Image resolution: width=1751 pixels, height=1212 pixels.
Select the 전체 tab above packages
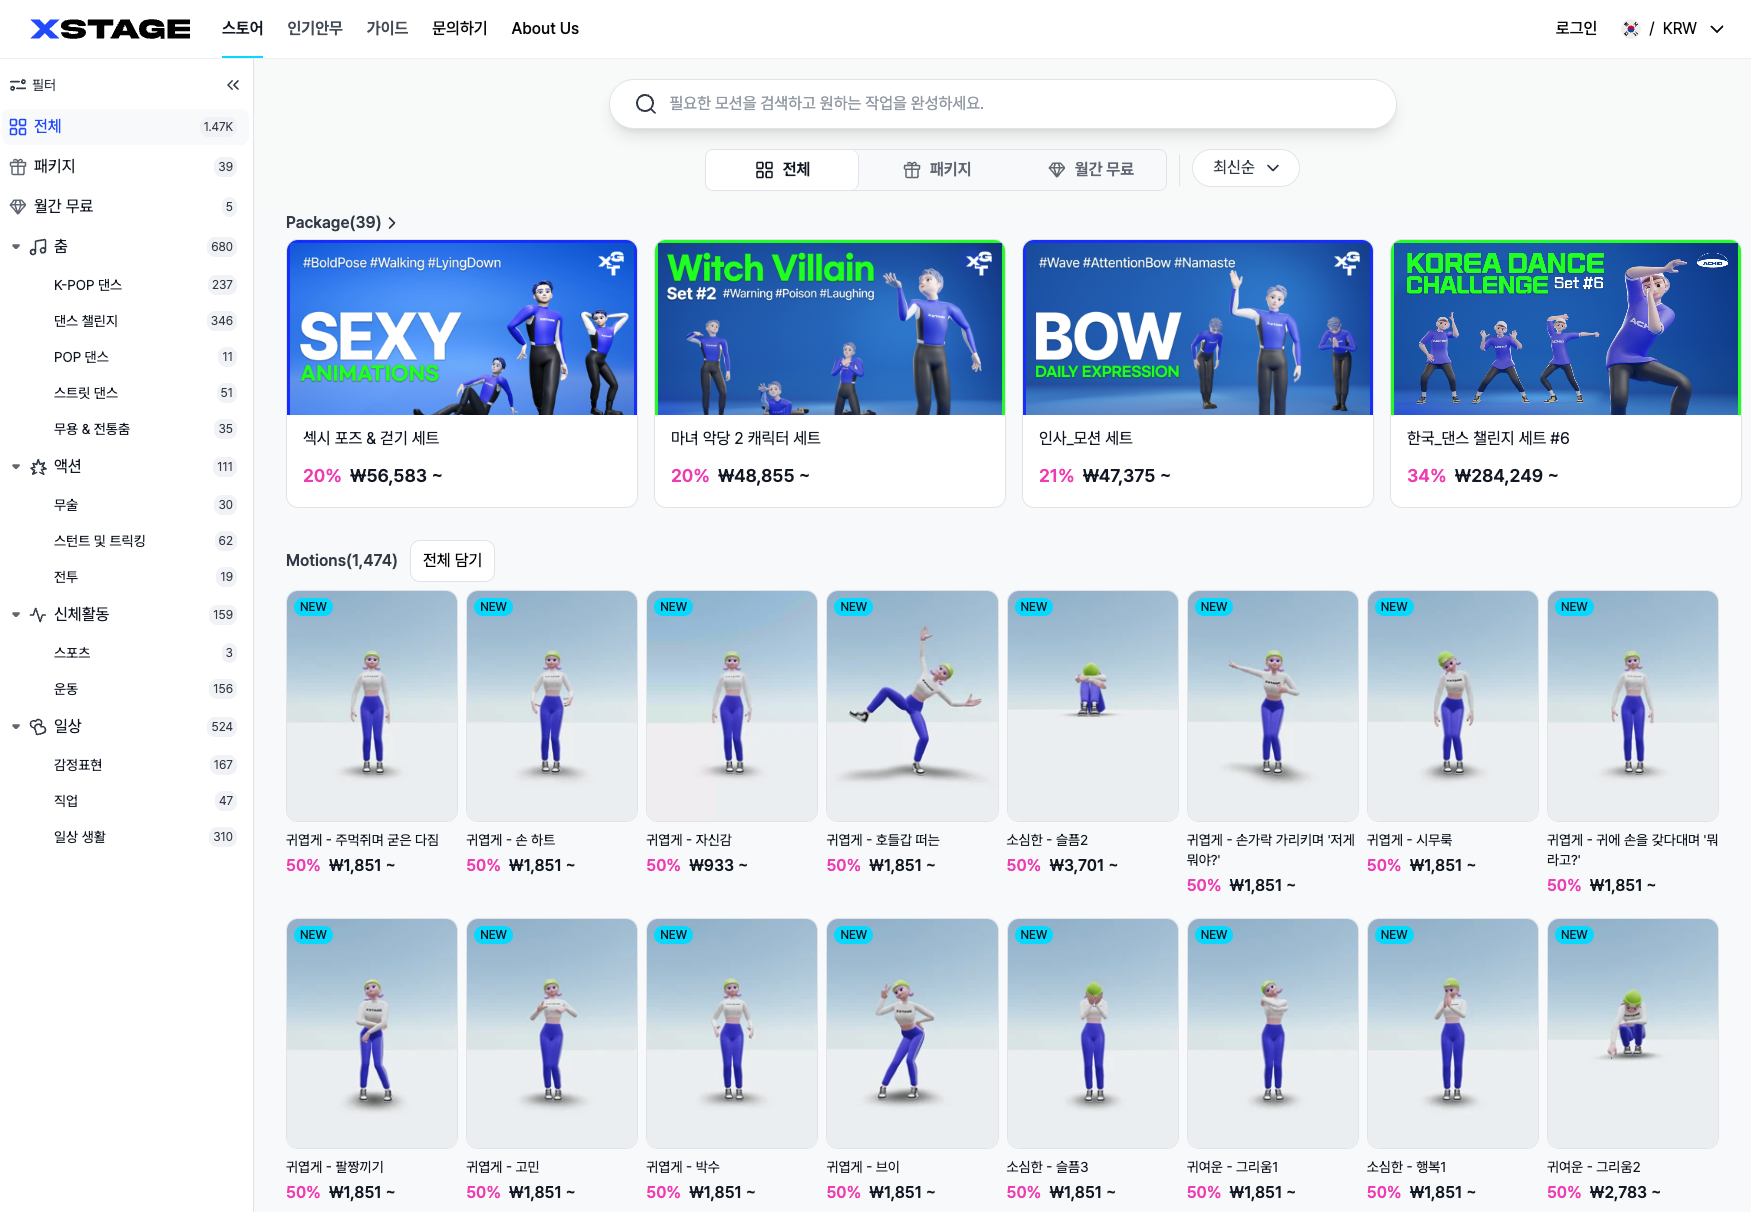click(x=782, y=170)
